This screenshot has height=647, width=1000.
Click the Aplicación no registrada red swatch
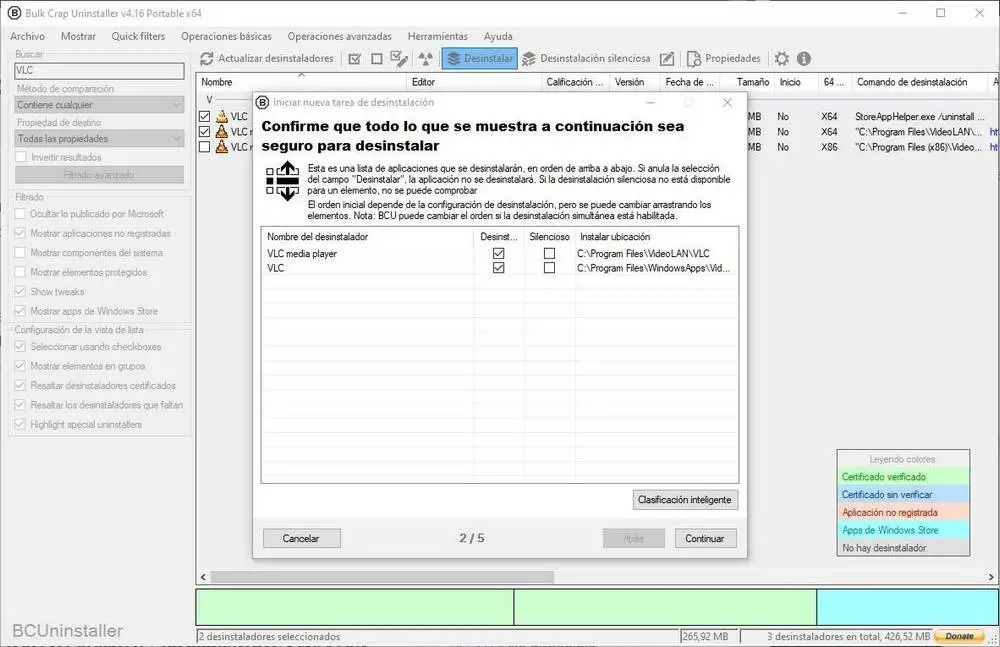click(903, 512)
